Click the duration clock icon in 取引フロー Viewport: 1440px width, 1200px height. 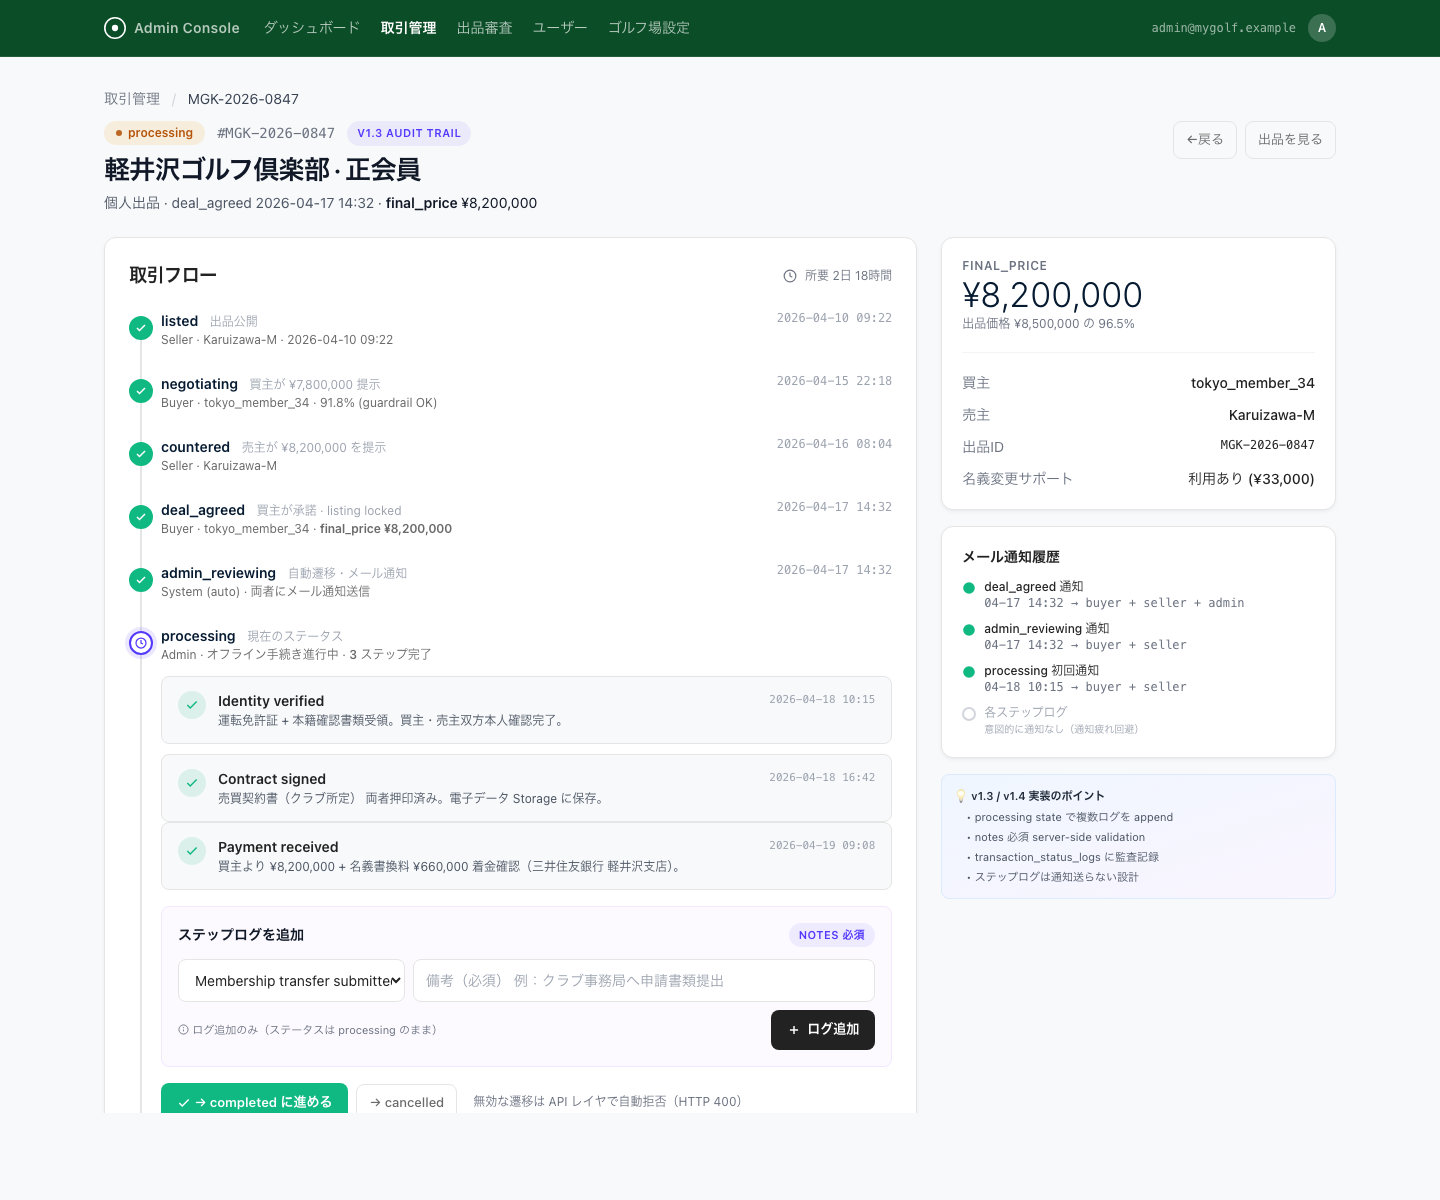pos(790,276)
